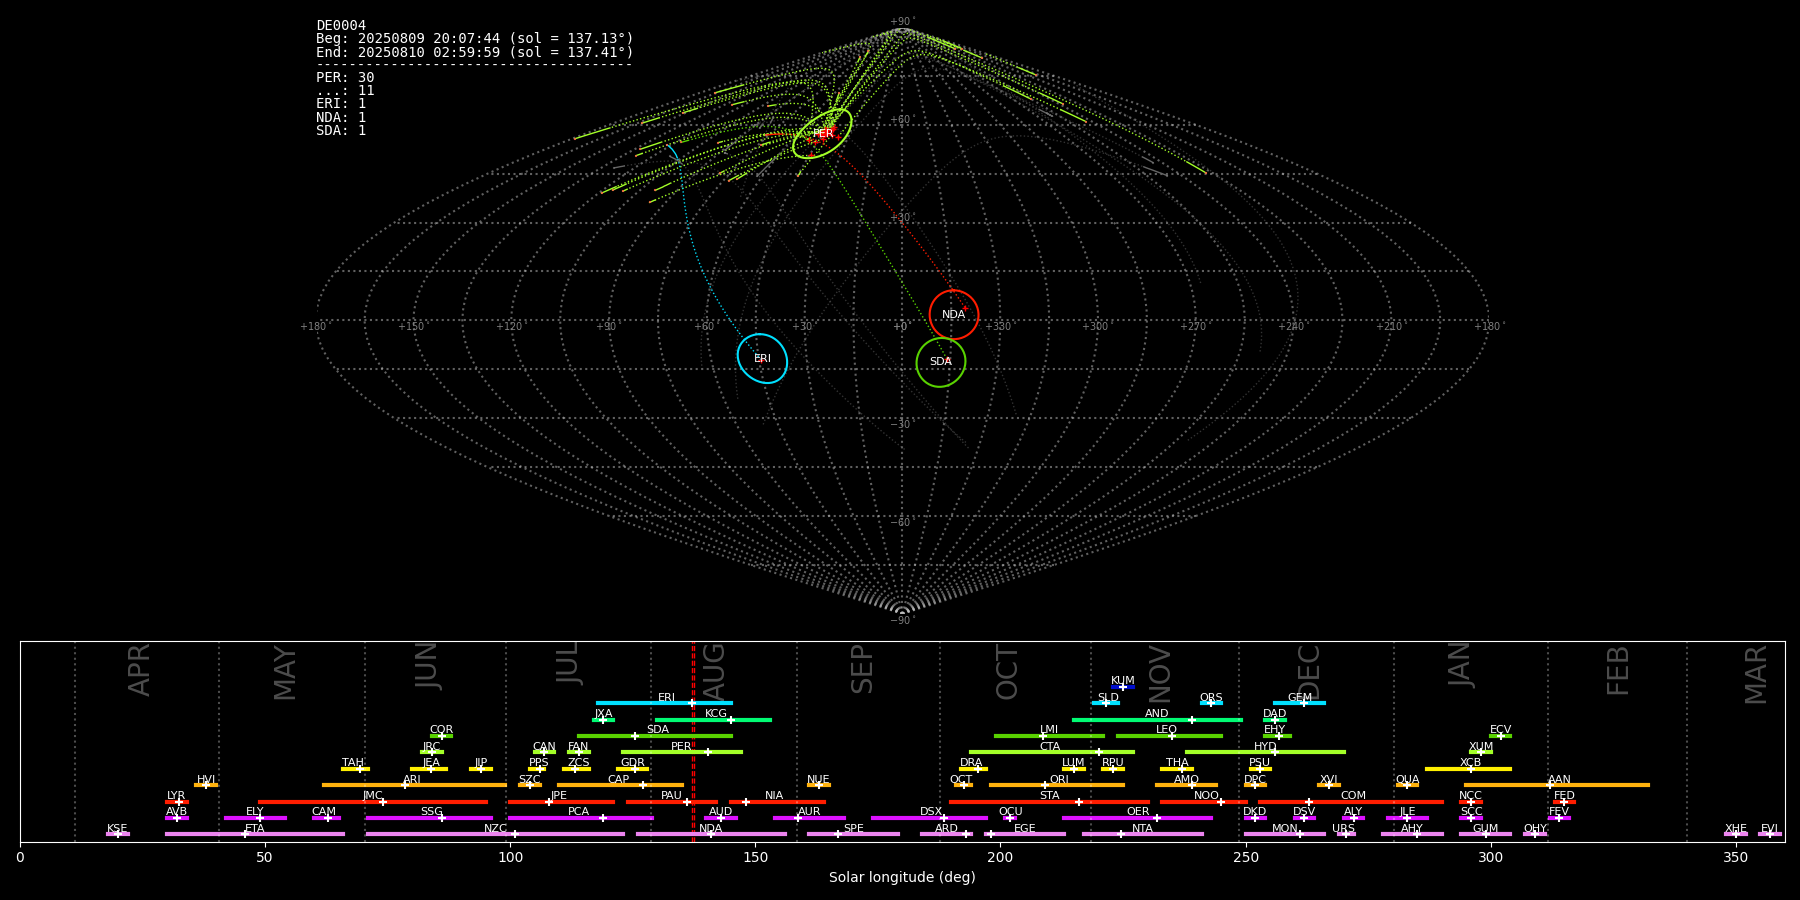This screenshot has height=900, width=1800.
Task: Select the orange CAP shower bar
Action: tap(620, 785)
